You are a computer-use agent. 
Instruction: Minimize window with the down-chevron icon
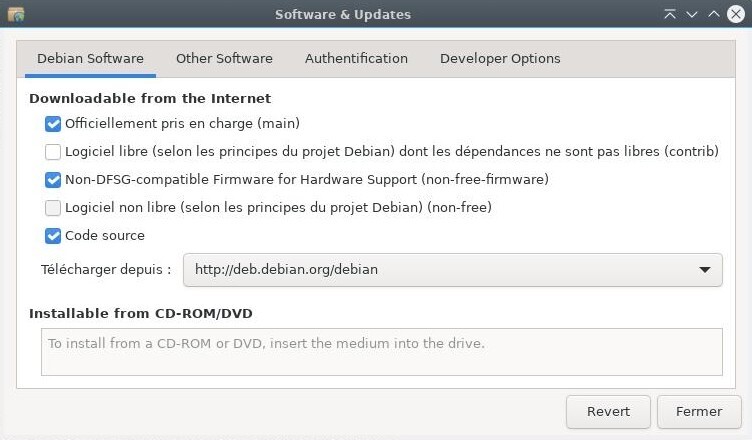coord(692,15)
